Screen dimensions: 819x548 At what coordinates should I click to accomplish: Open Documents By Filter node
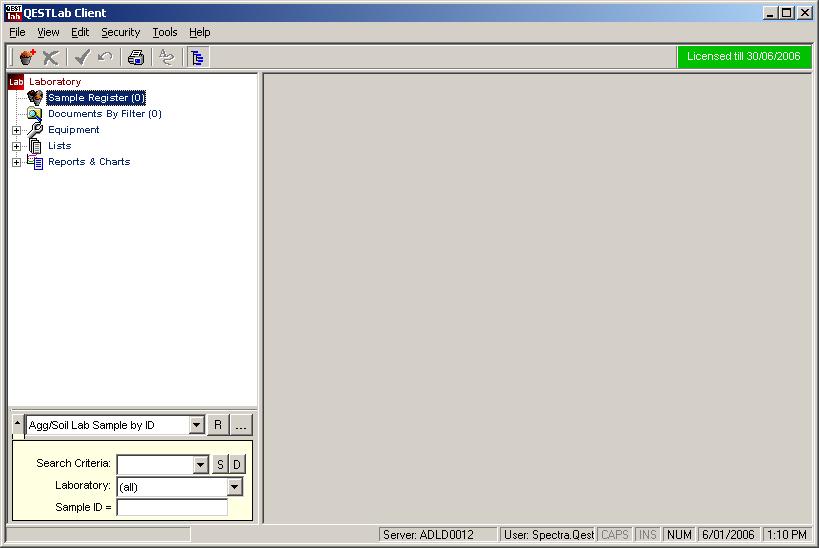tap(104, 114)
